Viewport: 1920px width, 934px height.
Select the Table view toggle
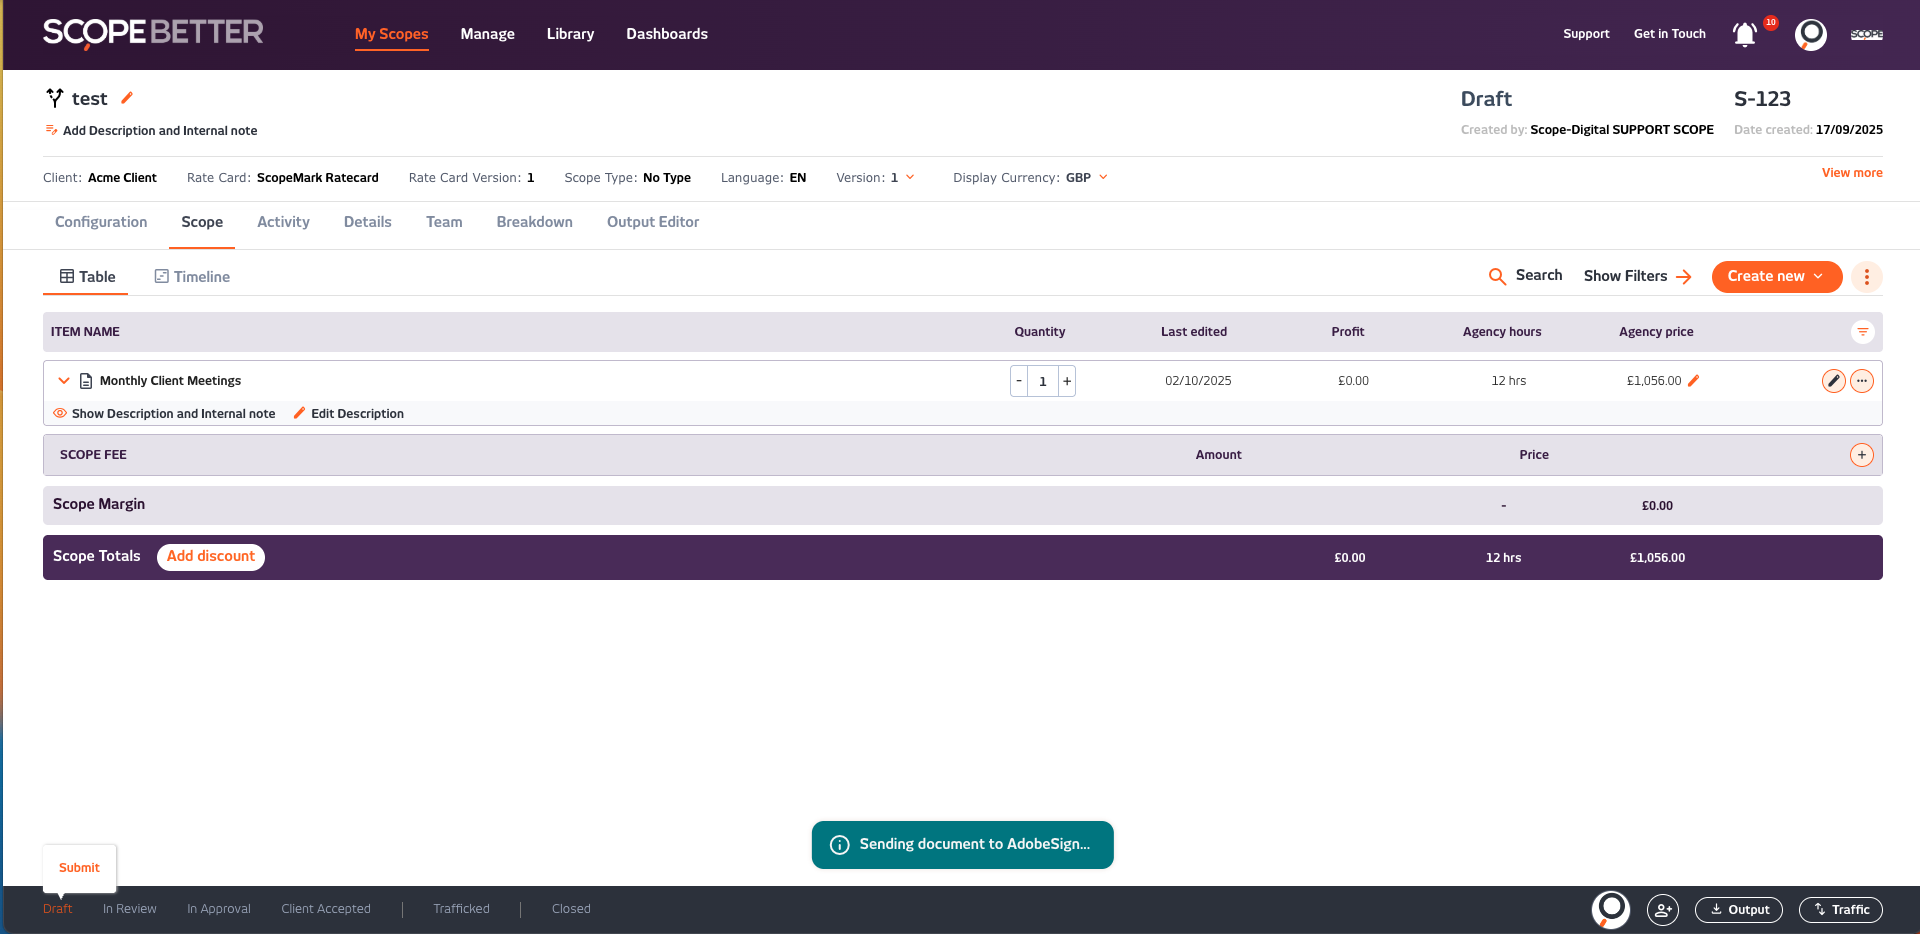85,276
